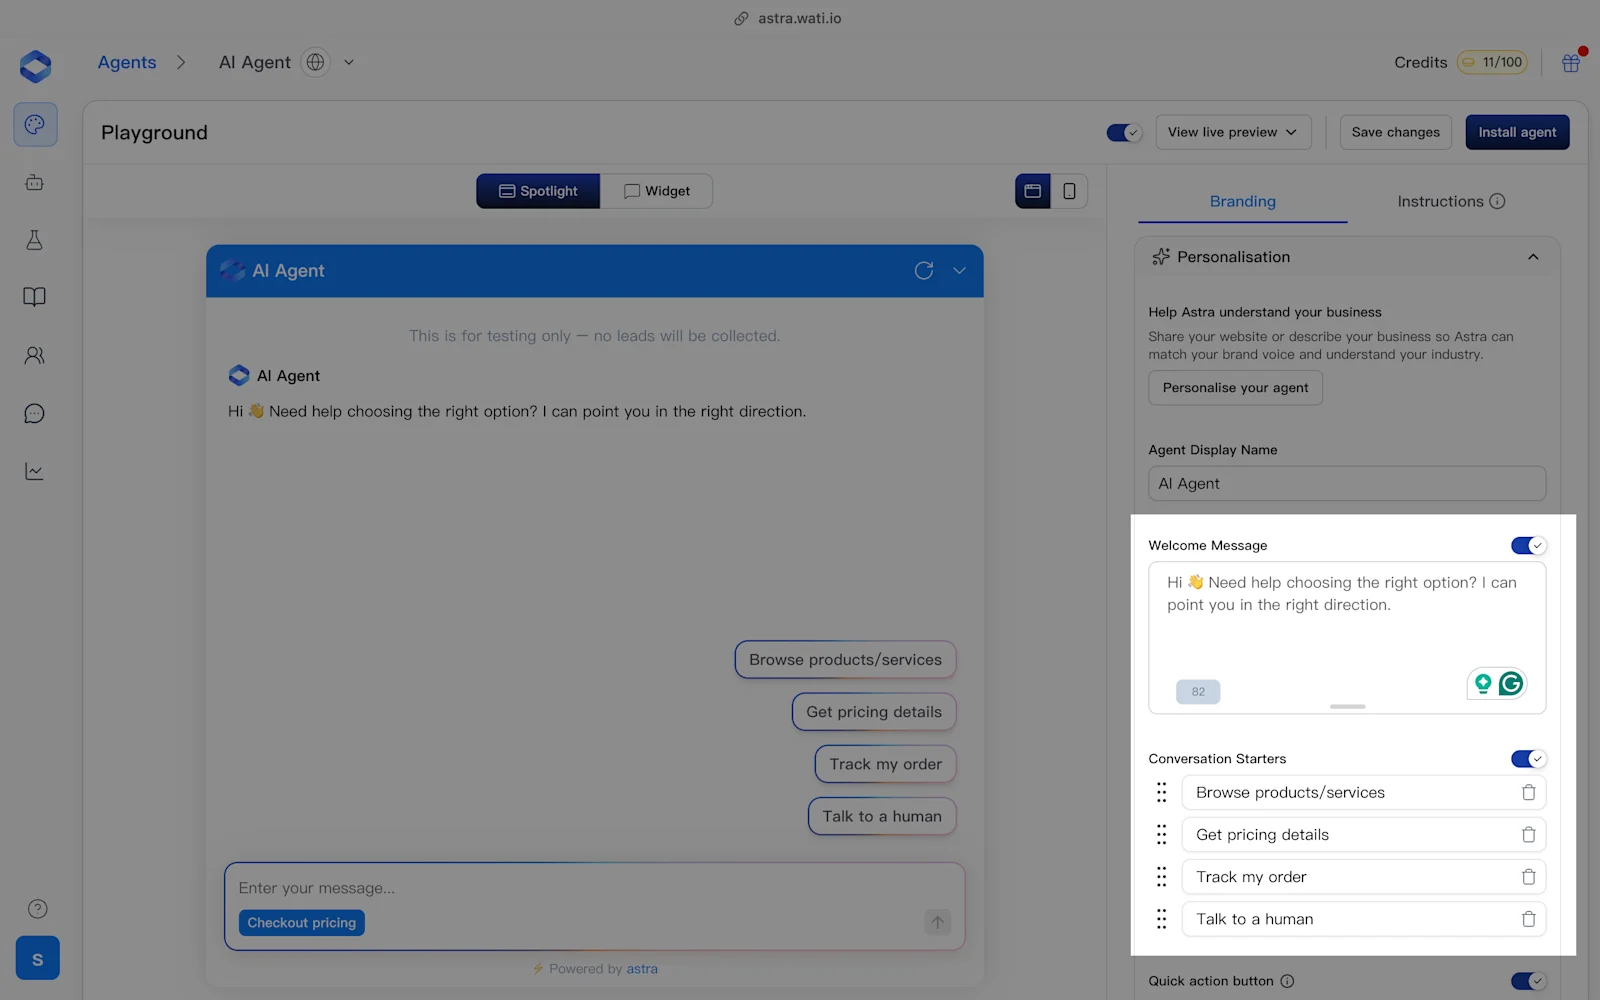Collapse the Personalisation section
1600x1000 pixels.
point(1533,257)
